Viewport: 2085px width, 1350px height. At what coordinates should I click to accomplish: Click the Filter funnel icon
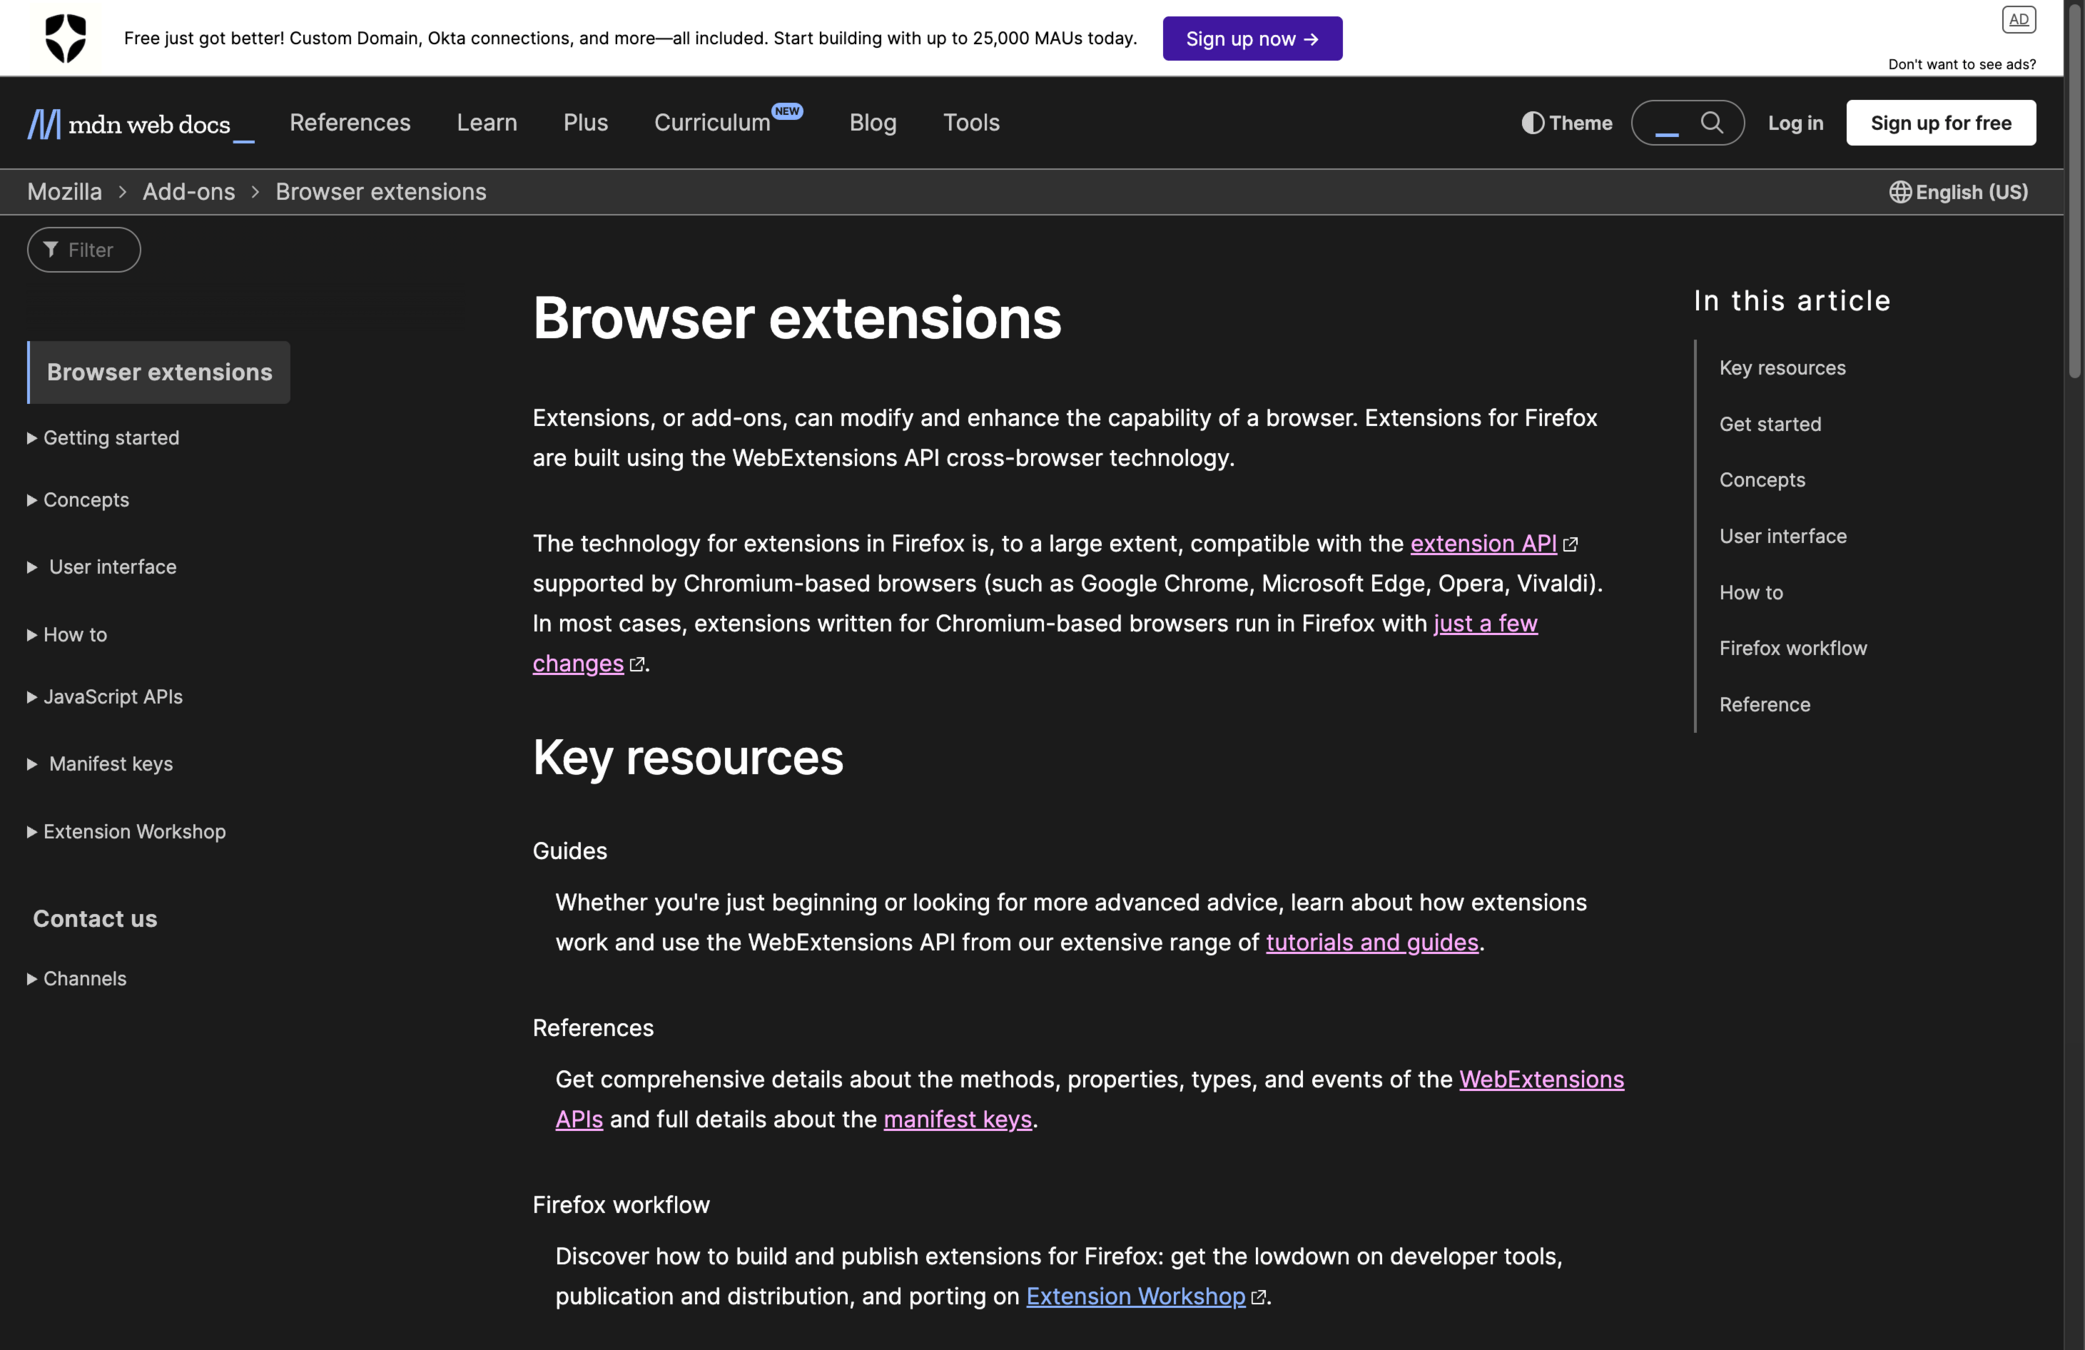[x=51, y=249]
